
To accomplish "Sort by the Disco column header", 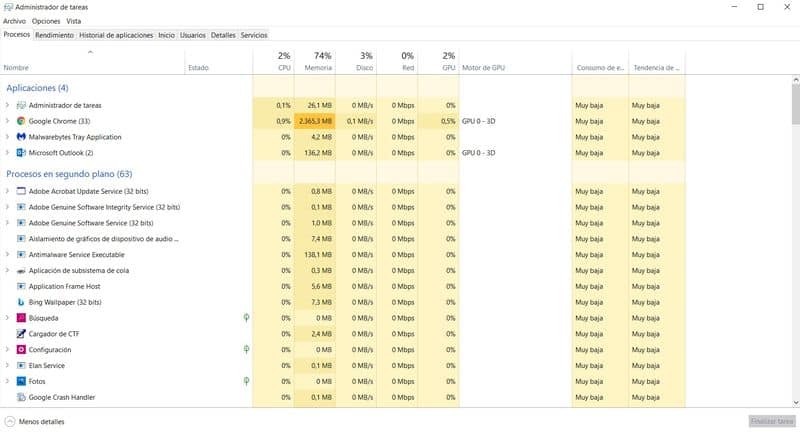I will click(x=356, y=61).
